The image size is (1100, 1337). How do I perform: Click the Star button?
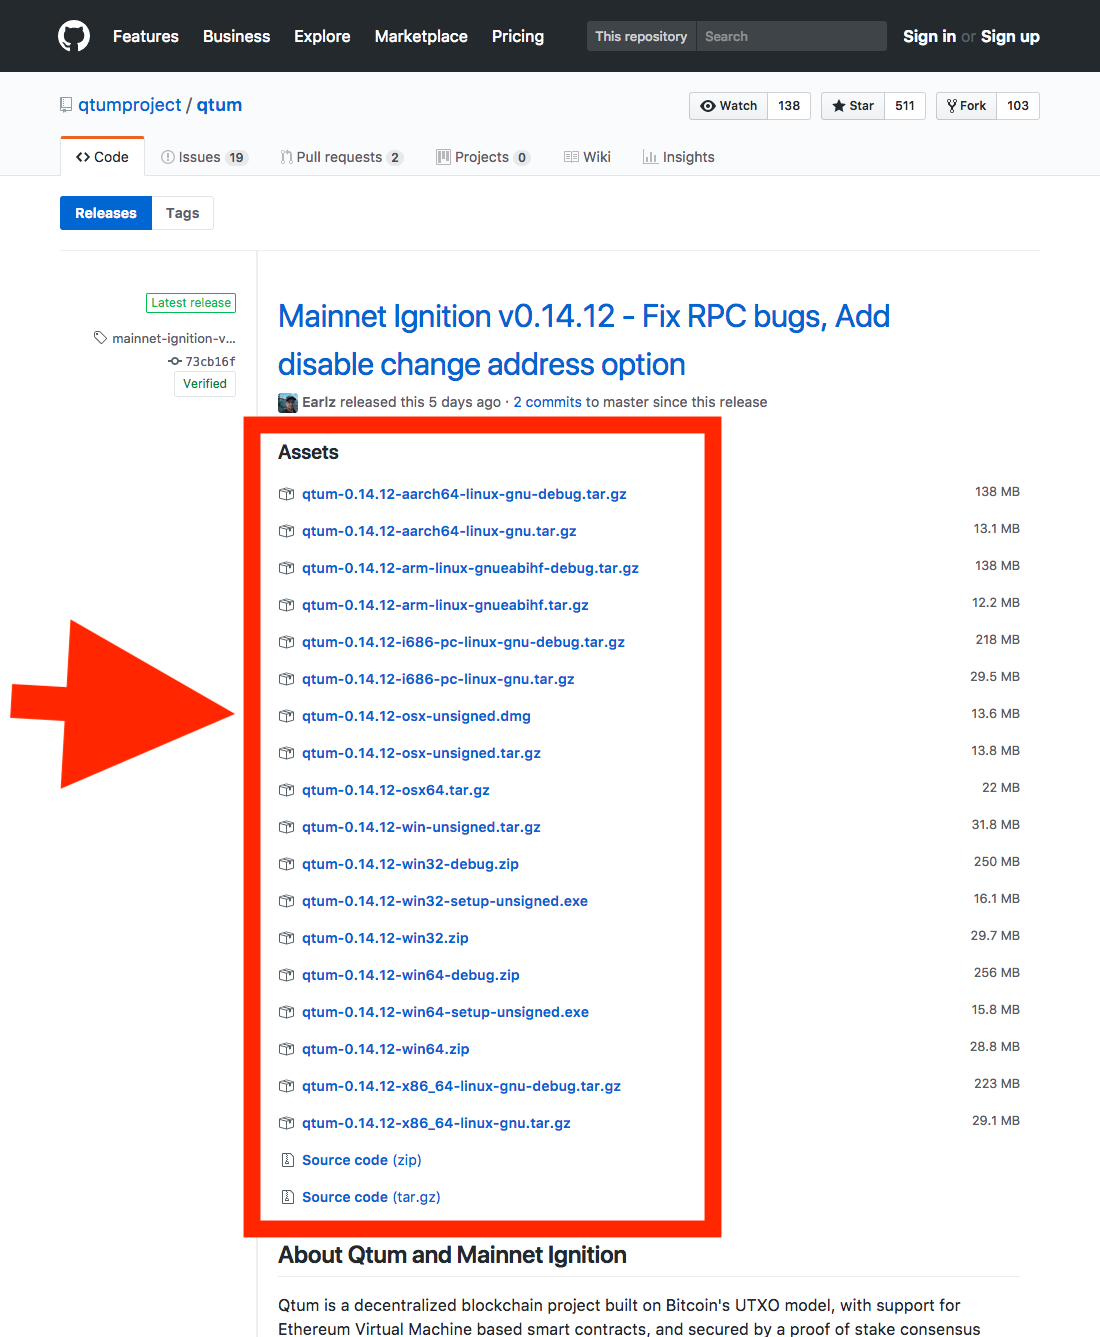(x=853, y=106)
